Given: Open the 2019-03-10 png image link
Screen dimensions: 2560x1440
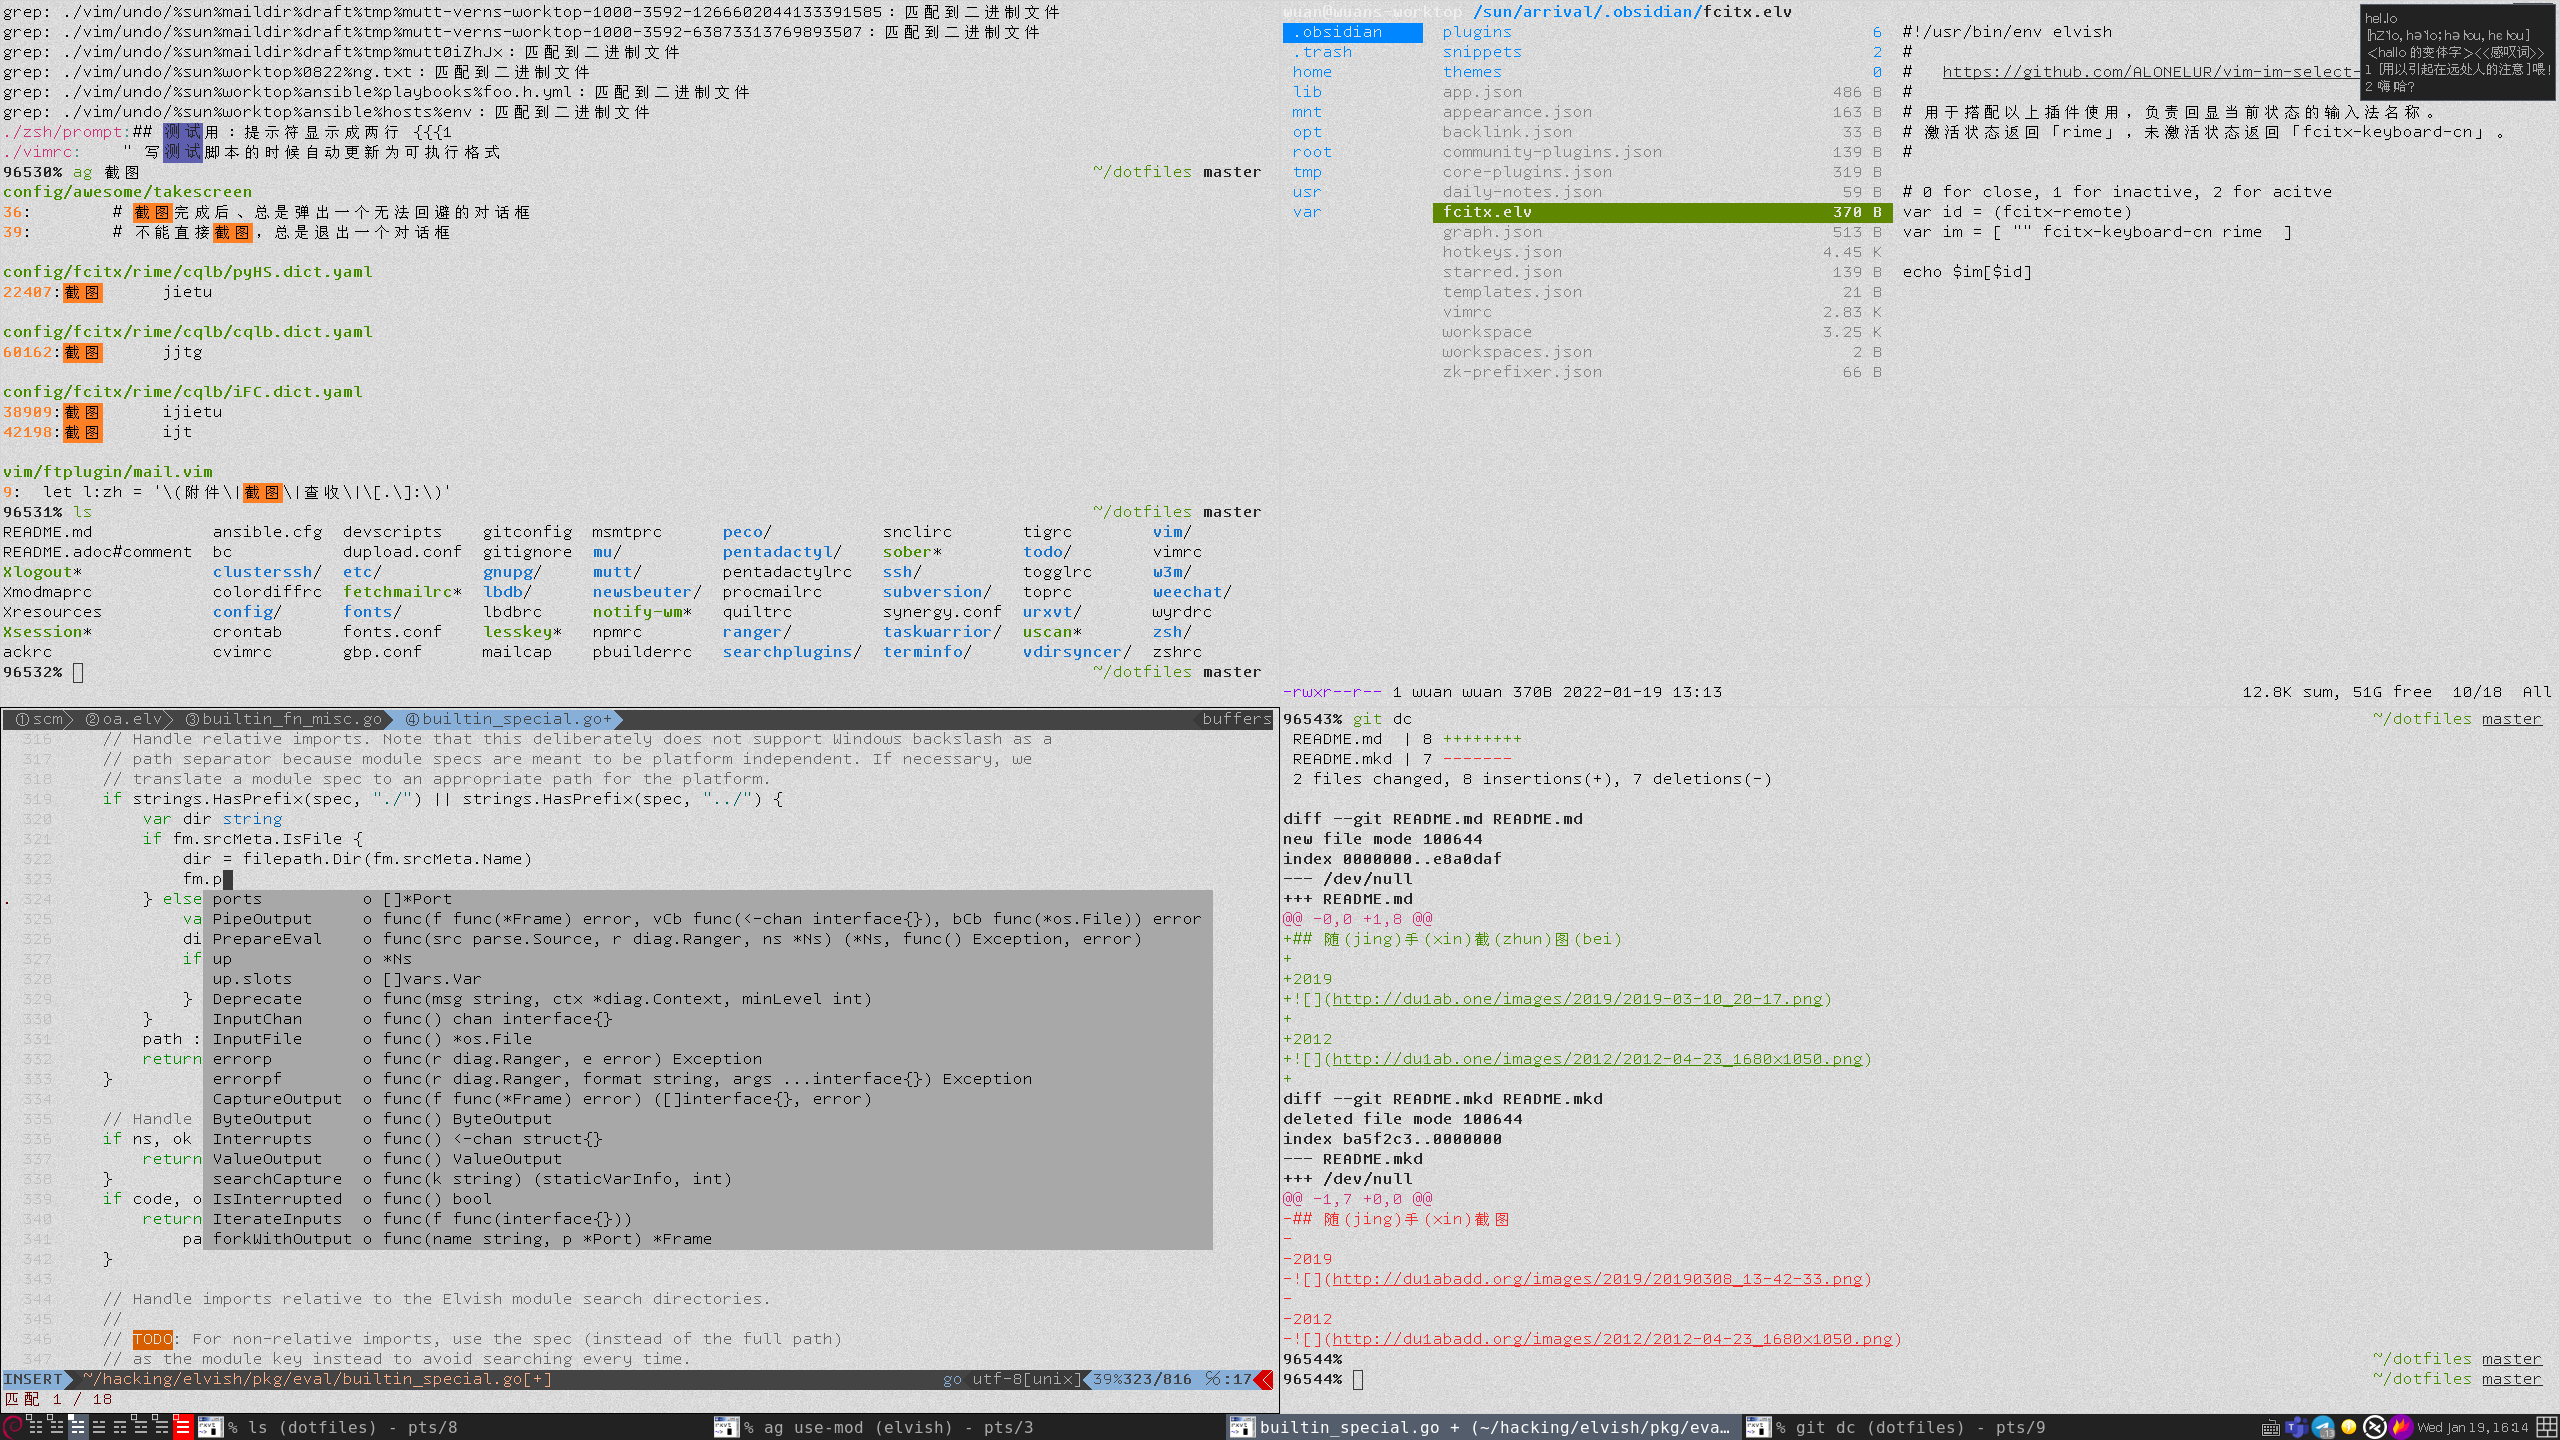Looking at the screenshot, I should tap(1577, 999).
